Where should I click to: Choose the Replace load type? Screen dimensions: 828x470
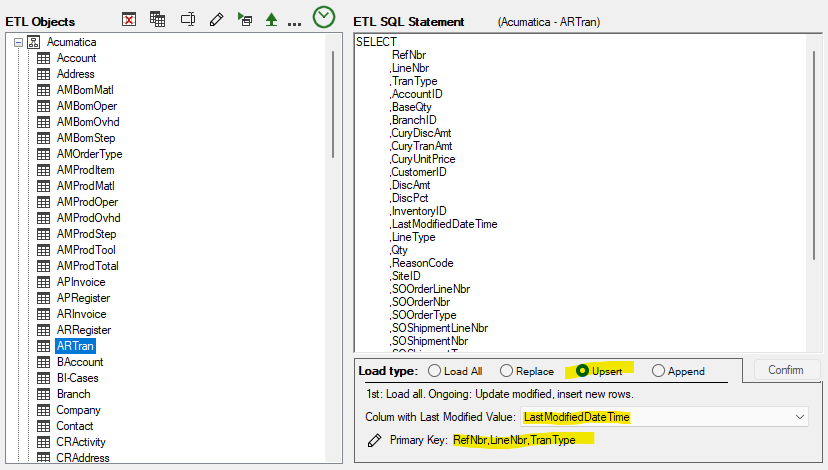click(x=506, y=371)
